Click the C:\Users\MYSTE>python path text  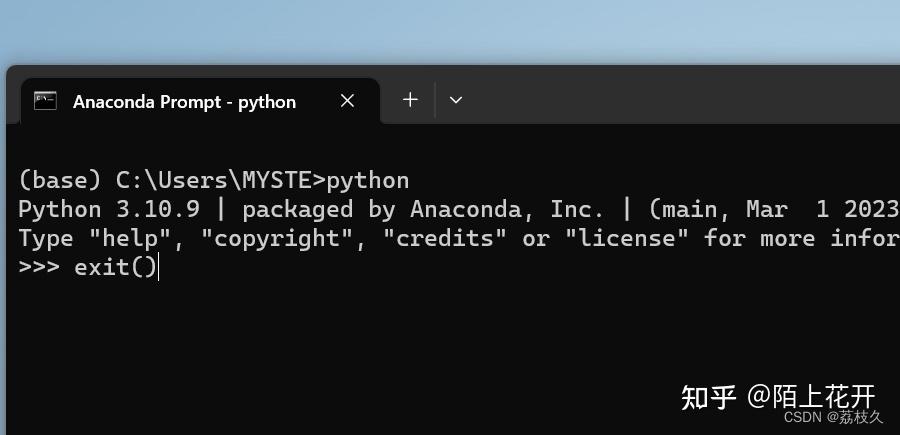[x=262, y=181]
